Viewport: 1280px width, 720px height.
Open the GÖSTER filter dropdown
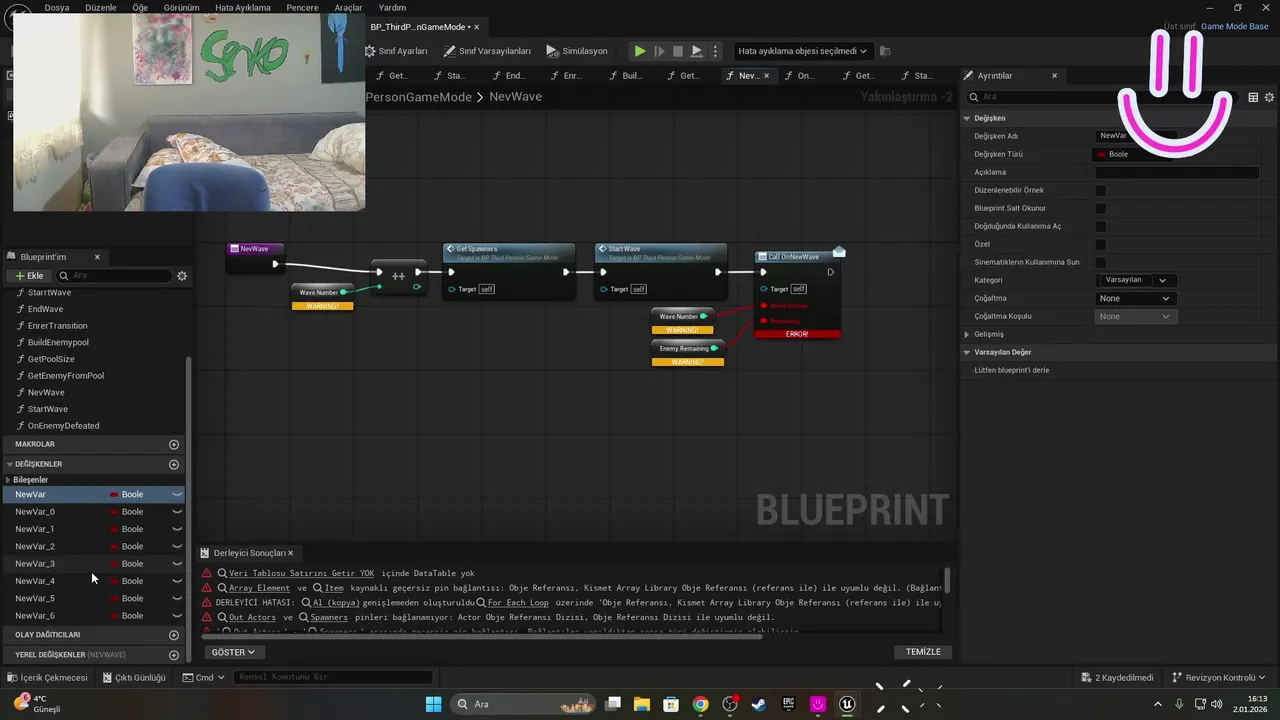click(233, 652)
